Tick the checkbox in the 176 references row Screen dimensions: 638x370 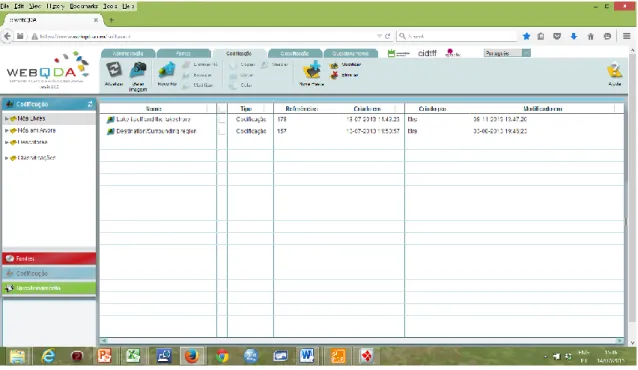222,120
